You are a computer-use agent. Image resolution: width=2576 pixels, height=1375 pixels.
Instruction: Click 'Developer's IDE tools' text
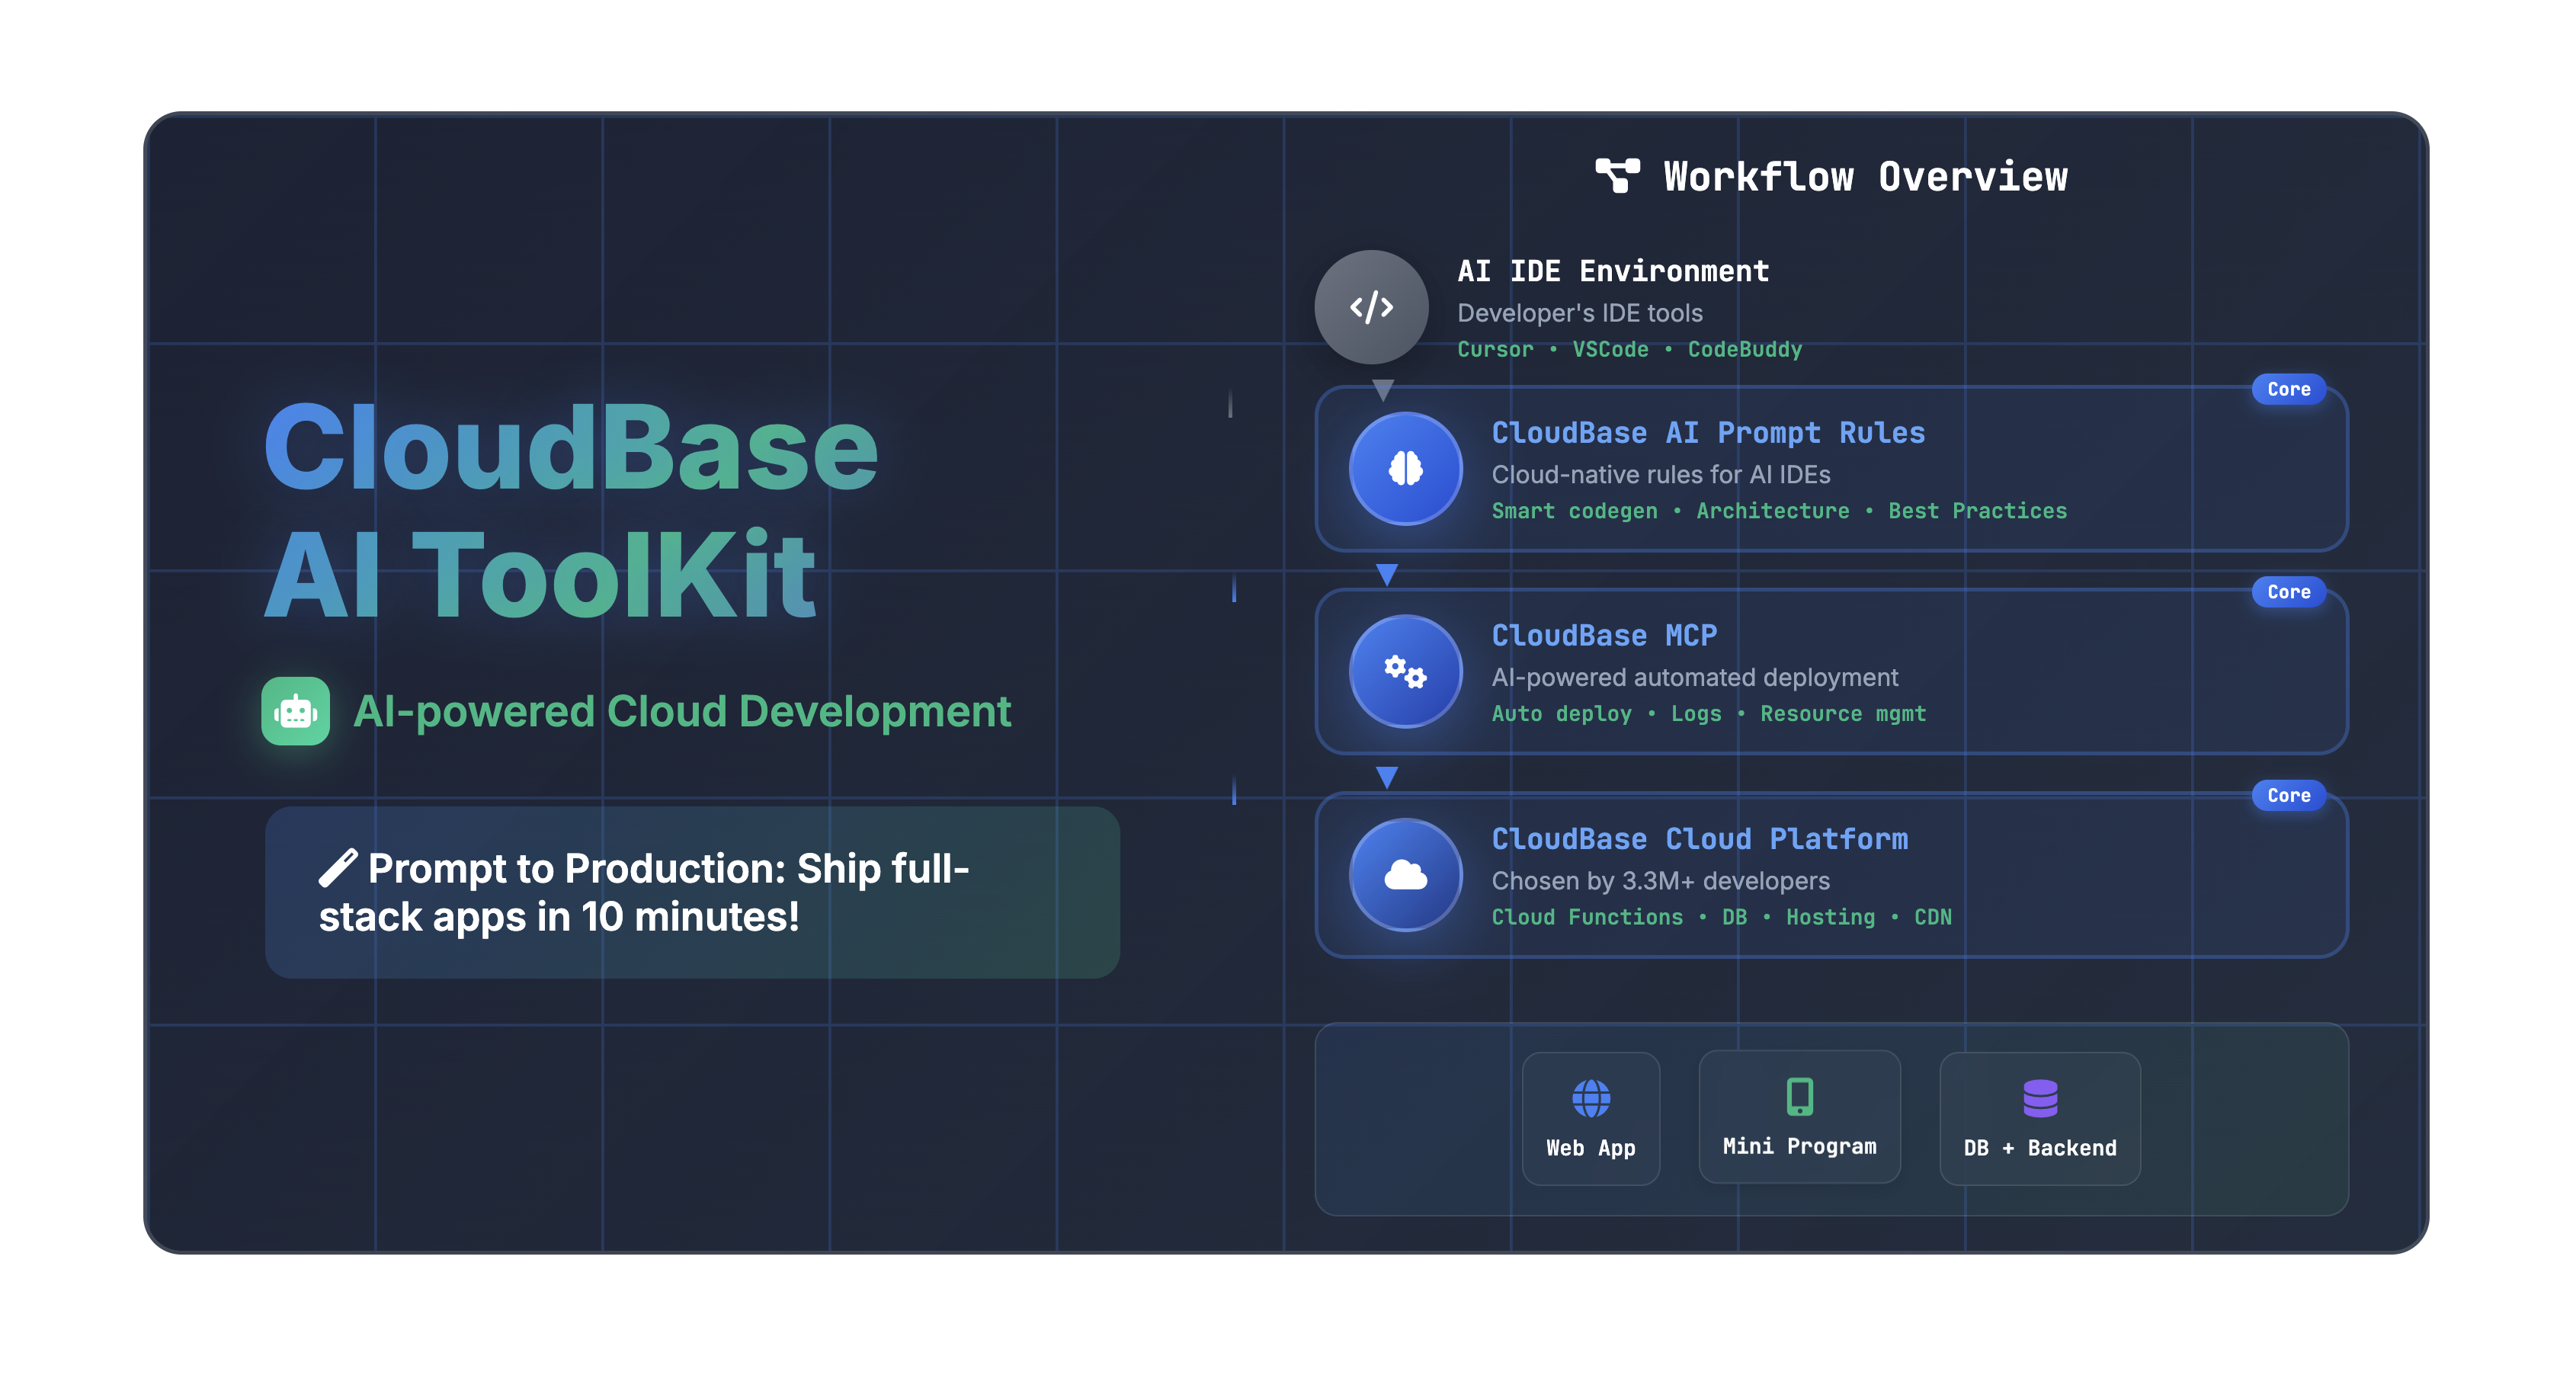pyautogui.click(x=1580, y=313)
